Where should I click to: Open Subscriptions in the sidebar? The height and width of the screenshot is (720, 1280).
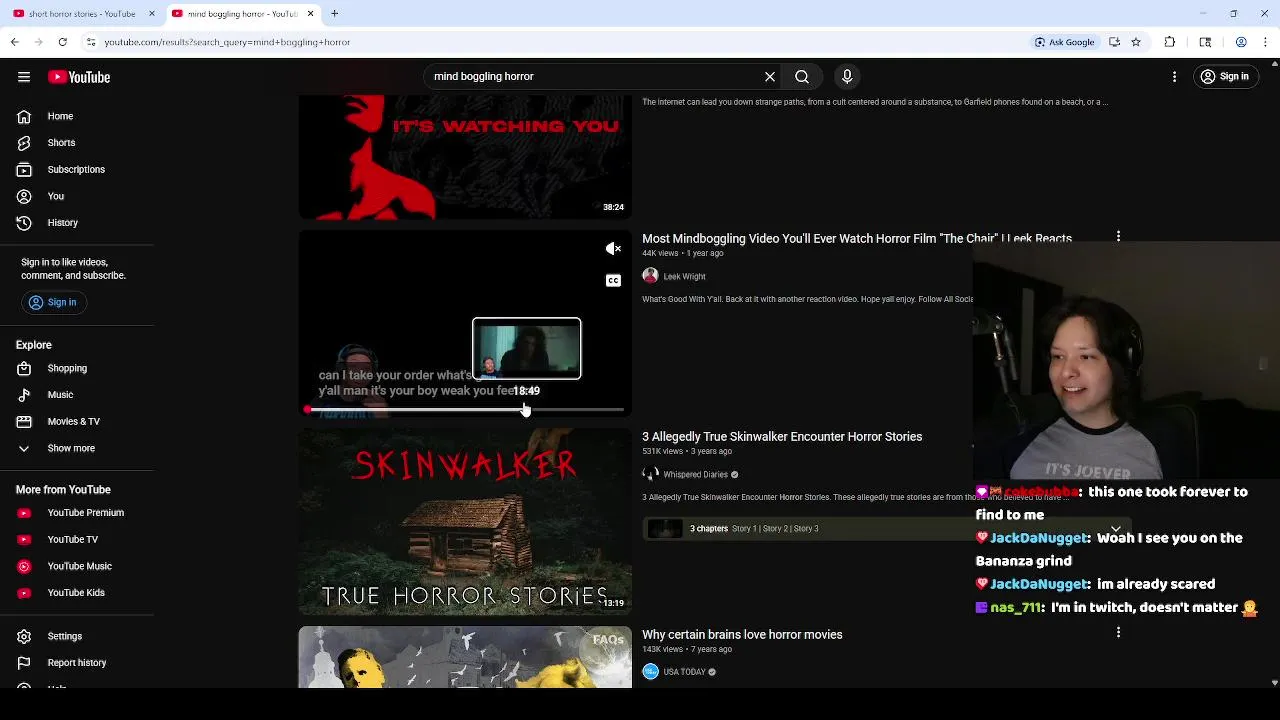[77, 169]
